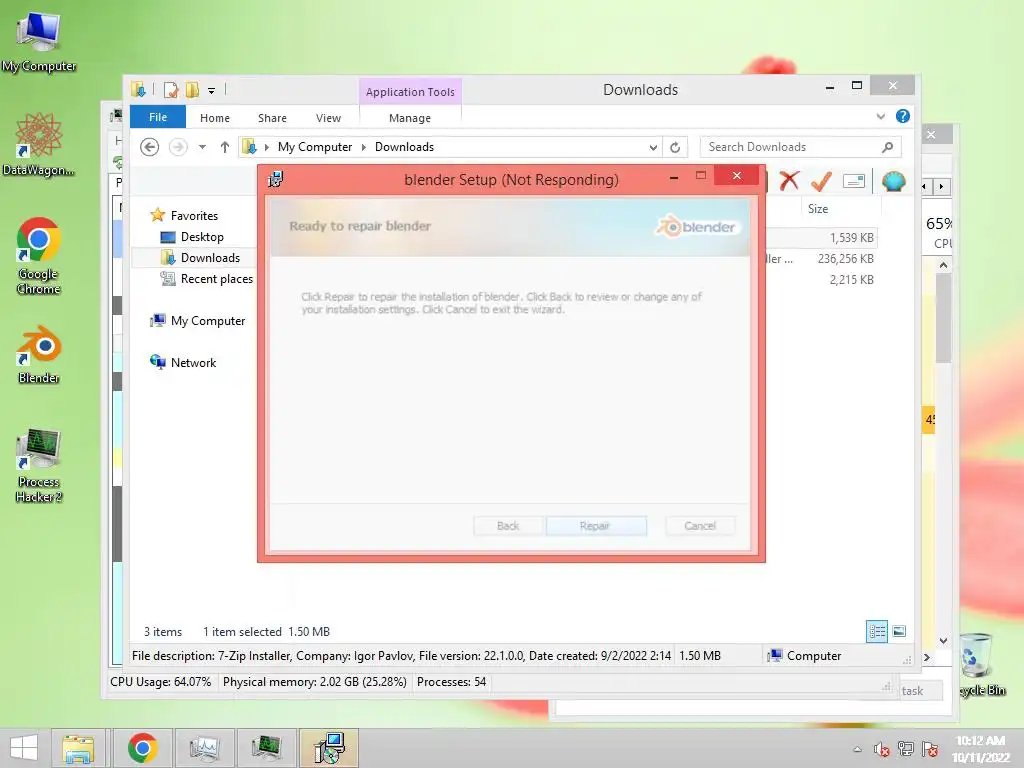Go back using Explorer's back arrow
Screen dimensions: 1024x768
pyautogui.click(x=150, y=147)
